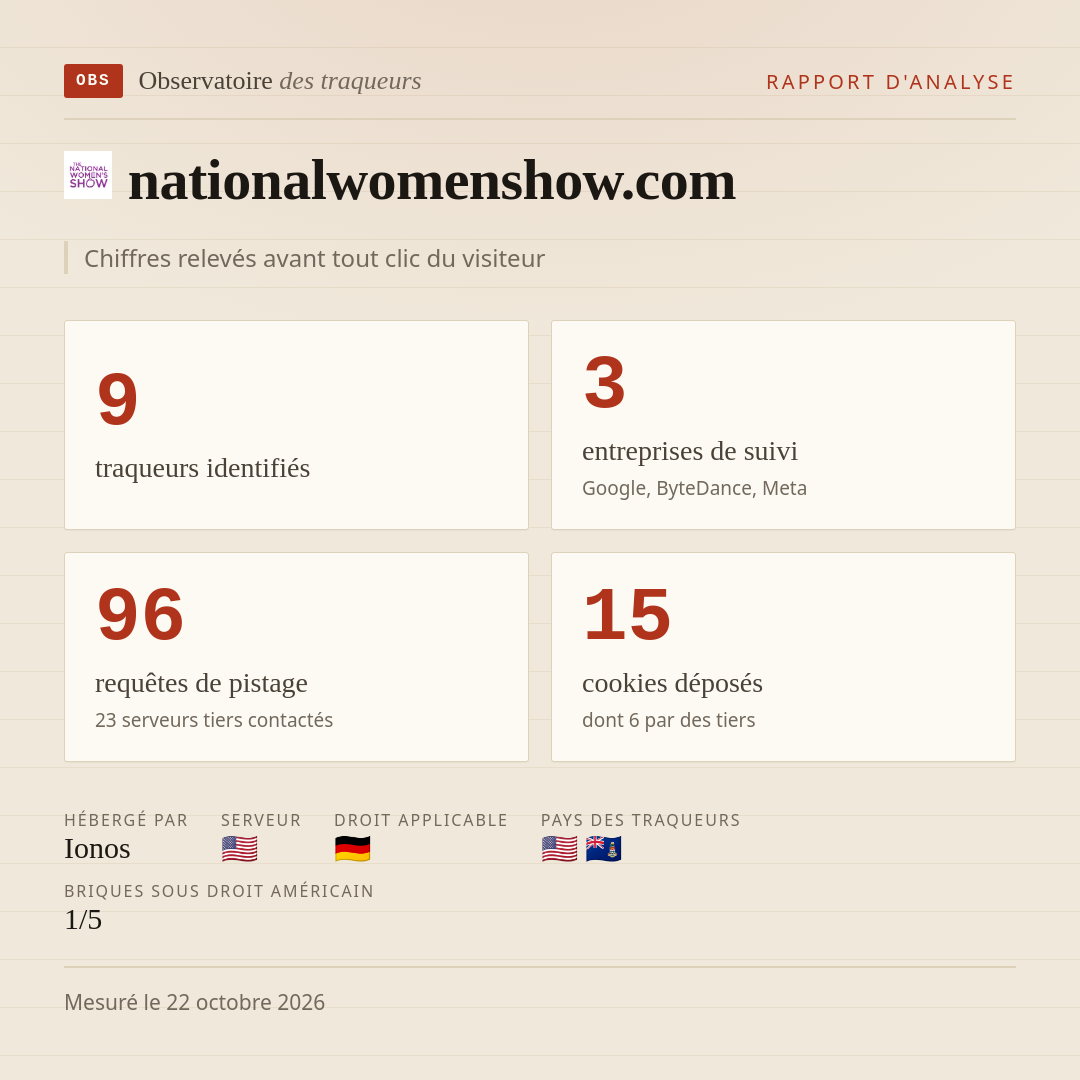Click the 'Hébergé par' label
Screen dimensions: 1080x1080
pyautogui.click(x=126, y=820)
